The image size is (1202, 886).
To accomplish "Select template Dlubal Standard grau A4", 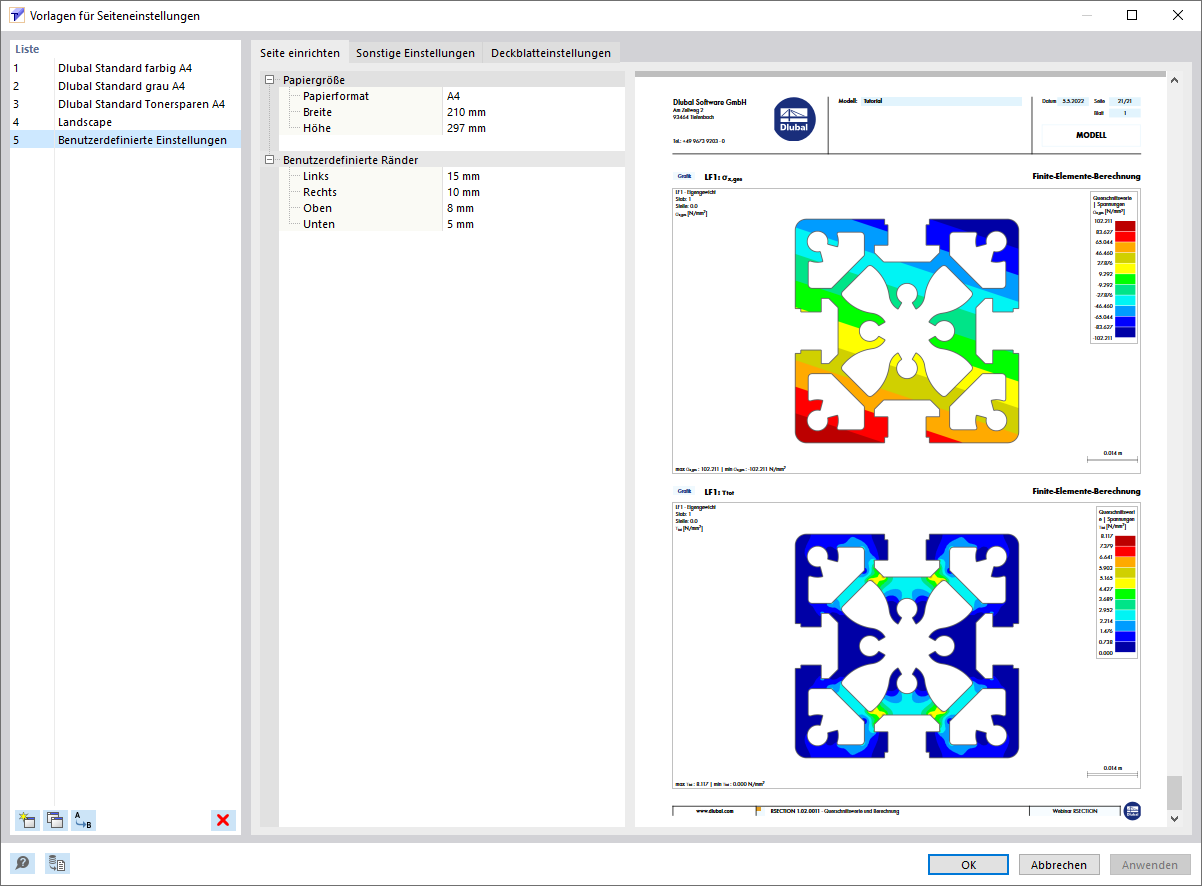I will 126,86.
